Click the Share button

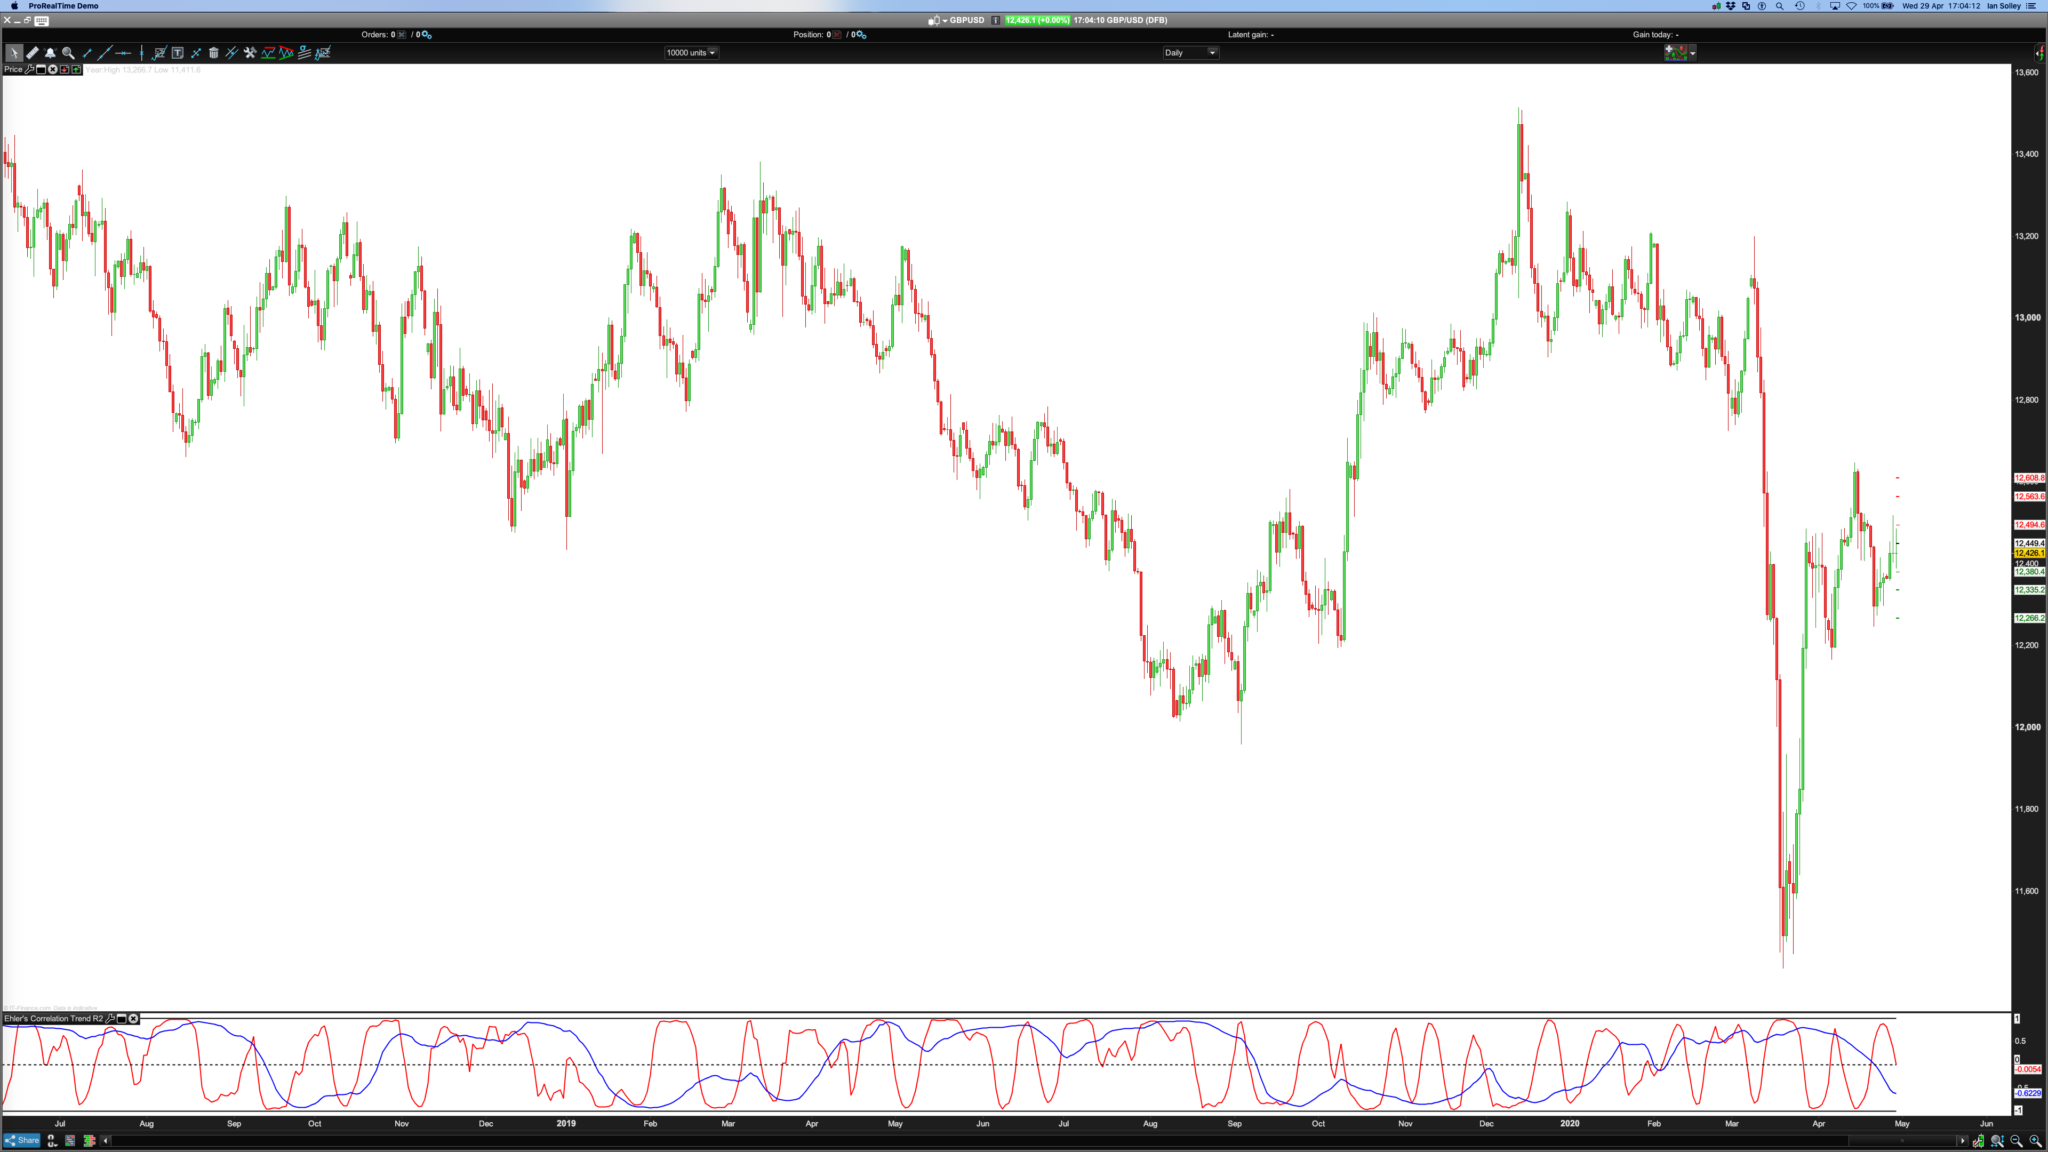coord(22,1140)
